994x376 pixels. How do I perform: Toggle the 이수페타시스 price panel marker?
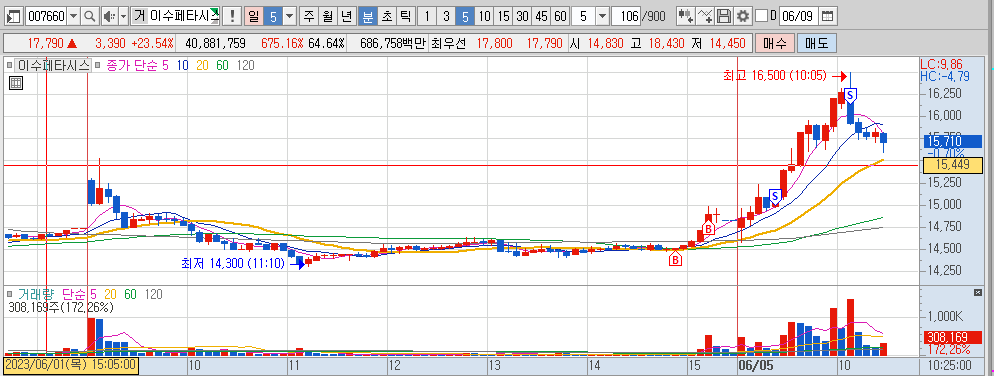[x=10, y=65]
